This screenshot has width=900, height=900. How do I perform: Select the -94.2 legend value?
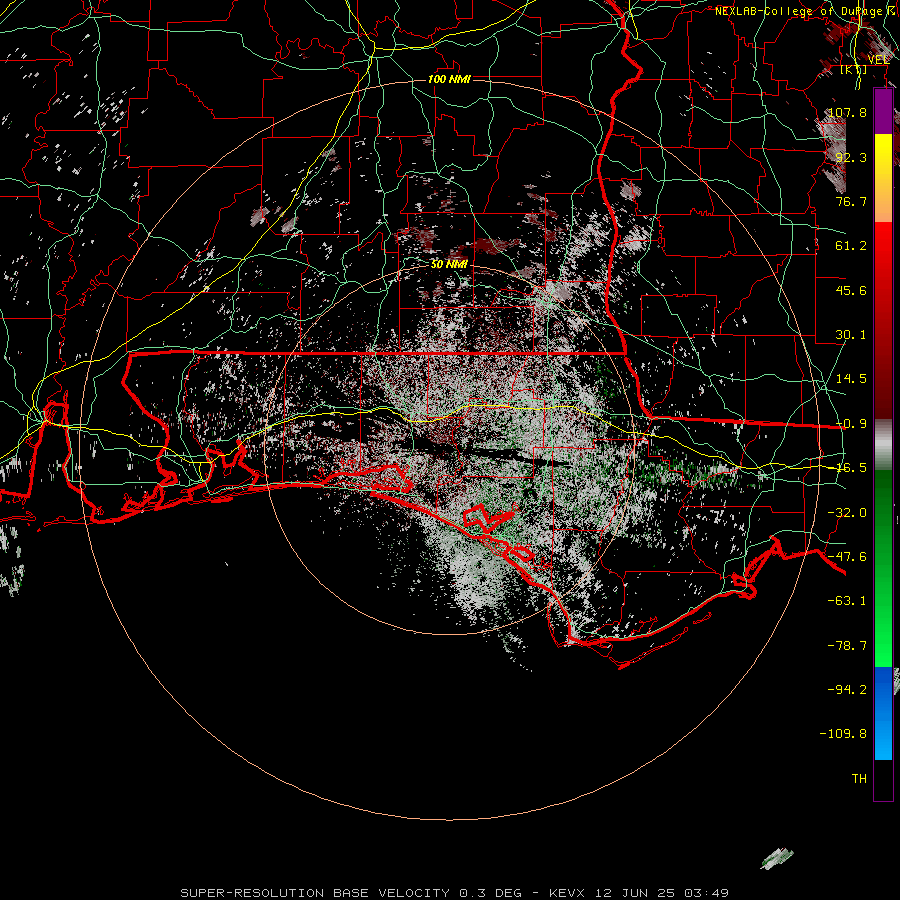[847, 689]
